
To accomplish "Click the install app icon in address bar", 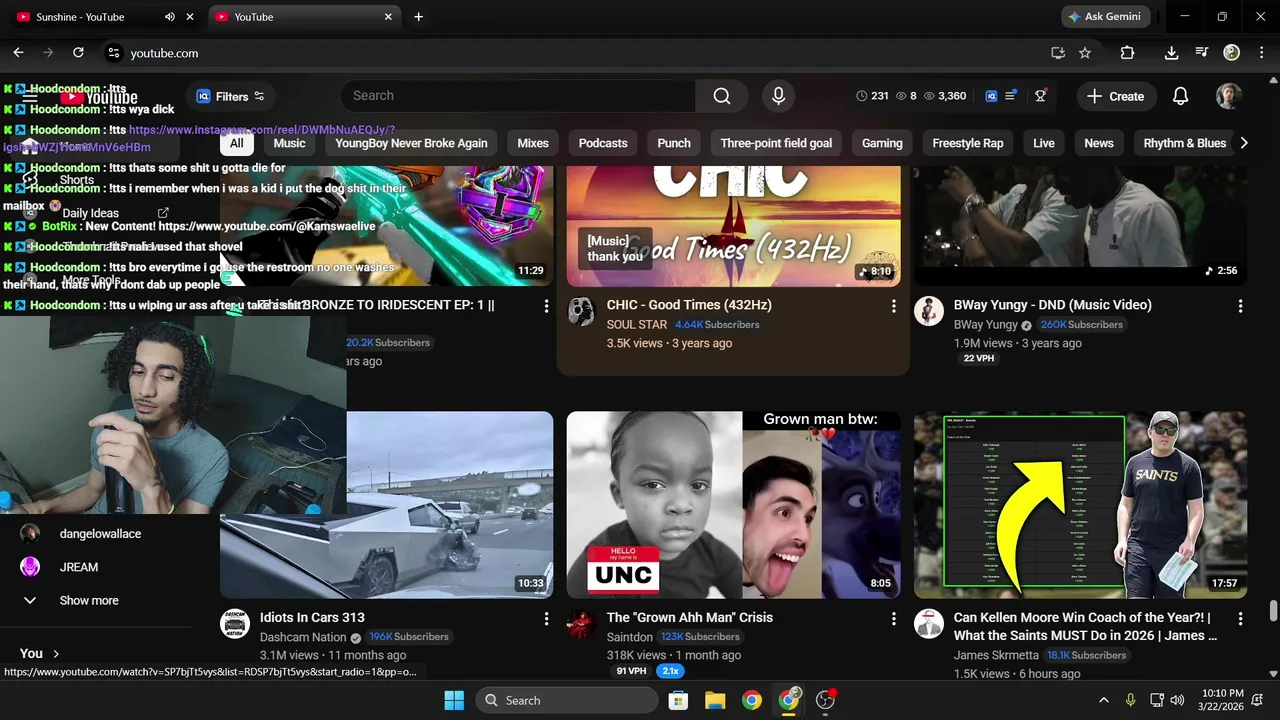I will (1058, 53).
